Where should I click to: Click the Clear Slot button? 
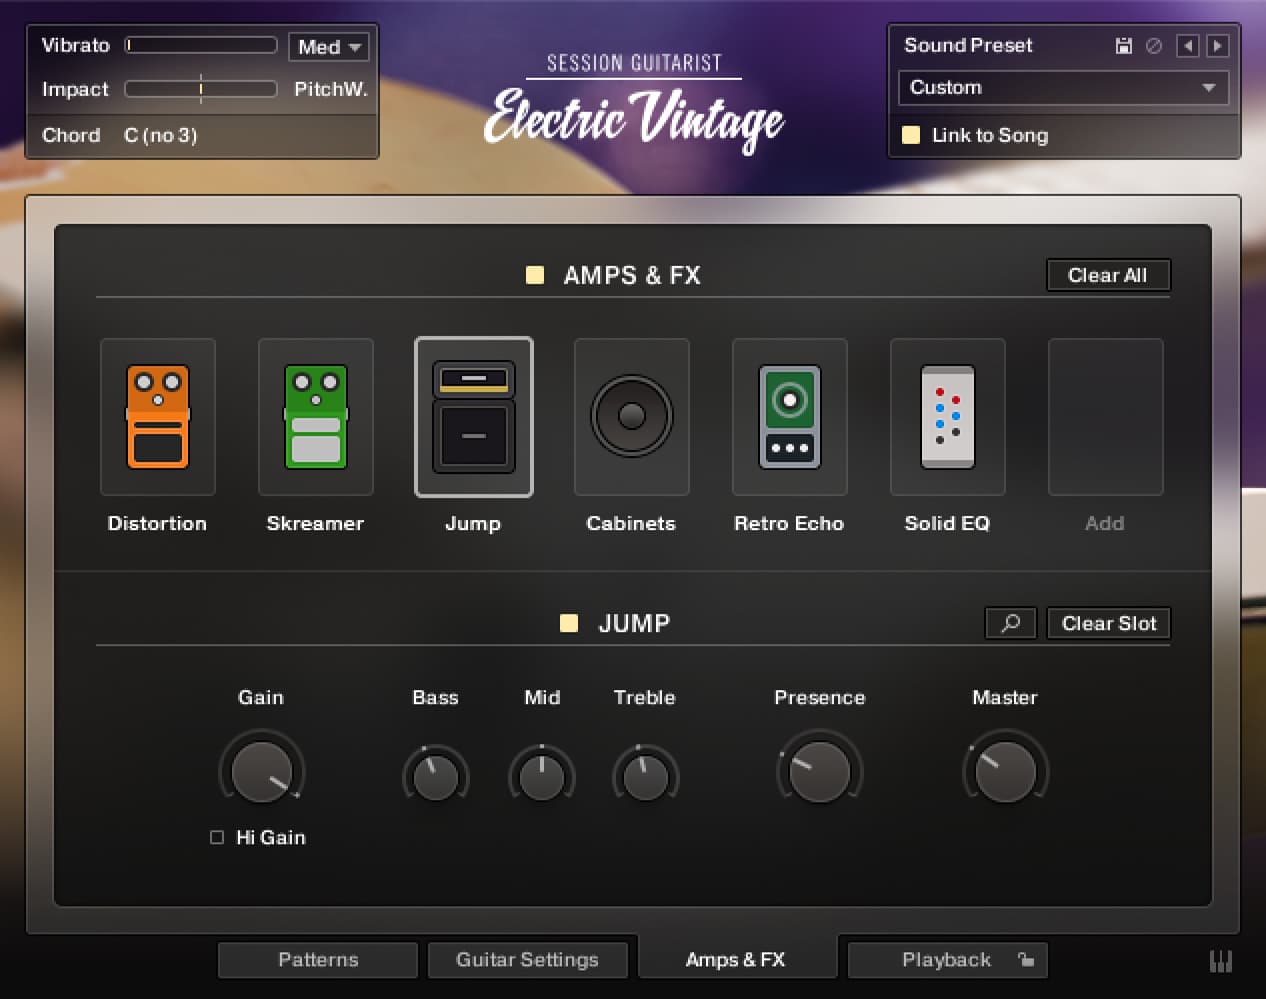click(1108, 623)
